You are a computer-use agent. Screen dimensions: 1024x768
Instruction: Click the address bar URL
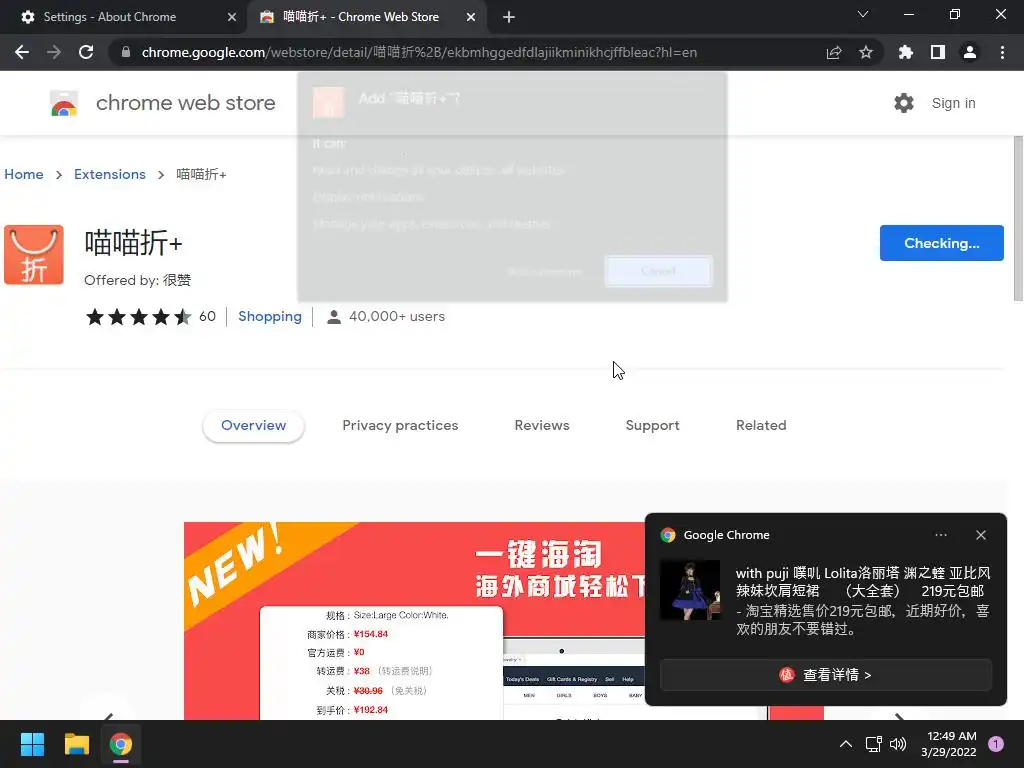[419, 52]
